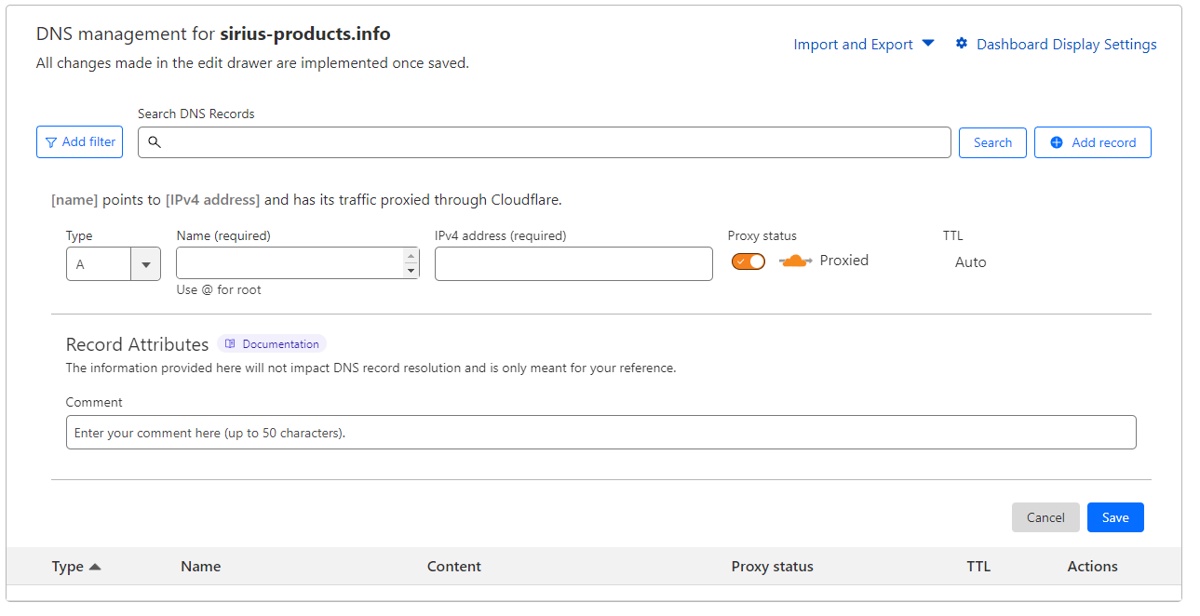This screenshot has height=616, width=1200.
Task: Click the Name field up stepper arrow
Action: pyautogui.click(x=410, y=256)
